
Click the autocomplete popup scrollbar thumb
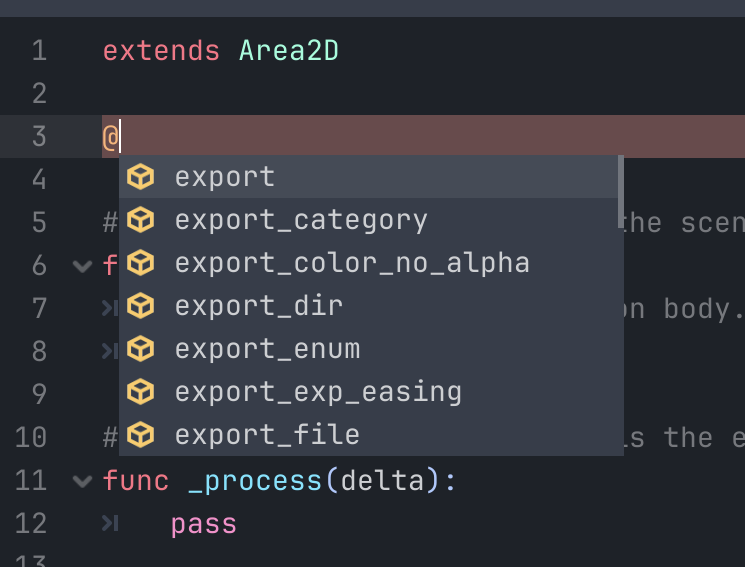point(621,177)
